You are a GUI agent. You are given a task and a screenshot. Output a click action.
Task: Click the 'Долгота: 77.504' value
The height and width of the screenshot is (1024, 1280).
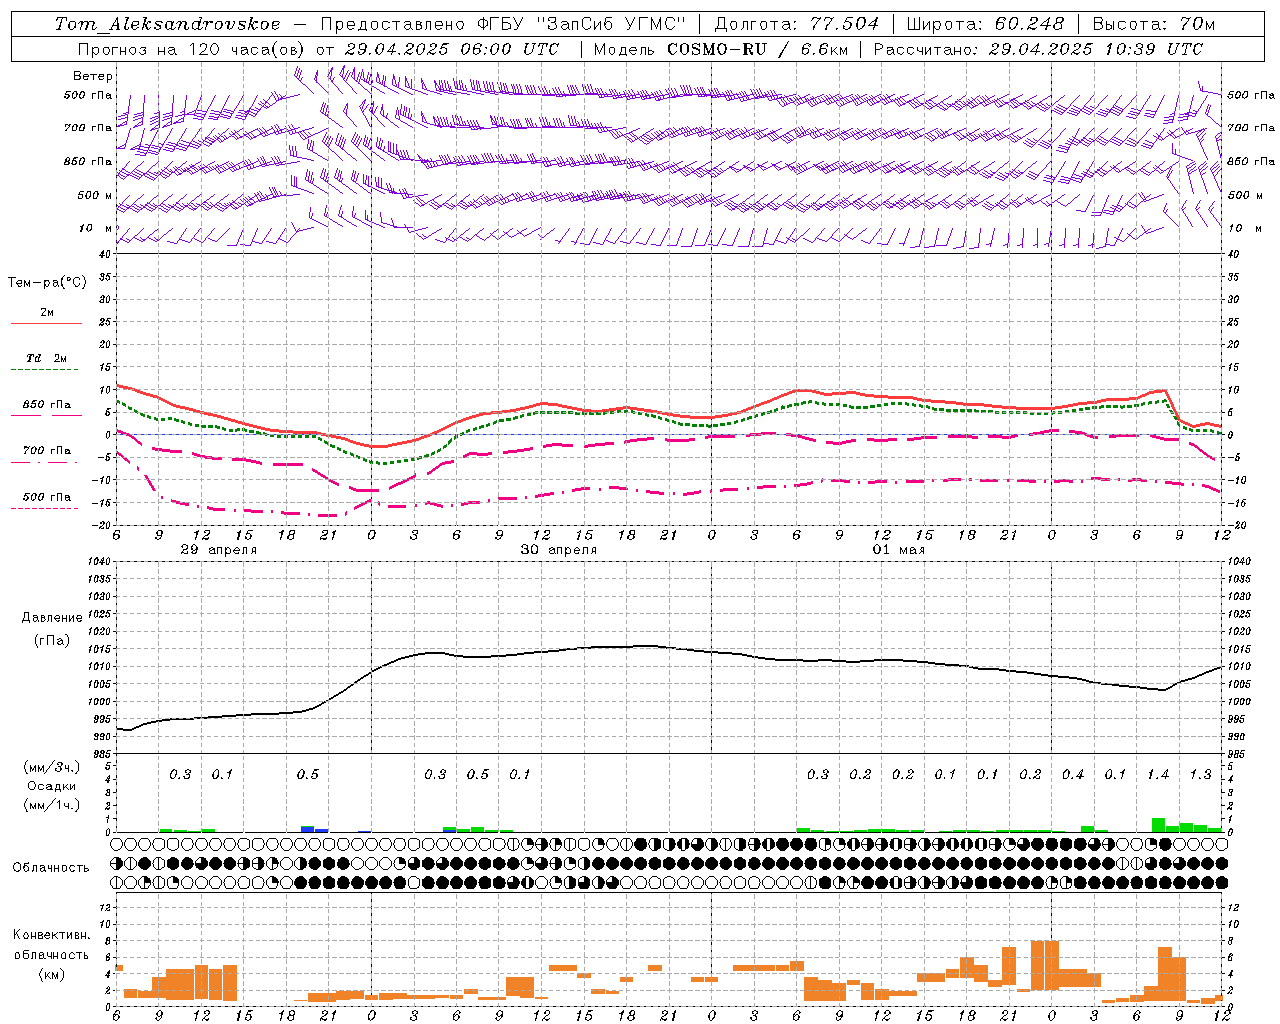coord(796,24)
